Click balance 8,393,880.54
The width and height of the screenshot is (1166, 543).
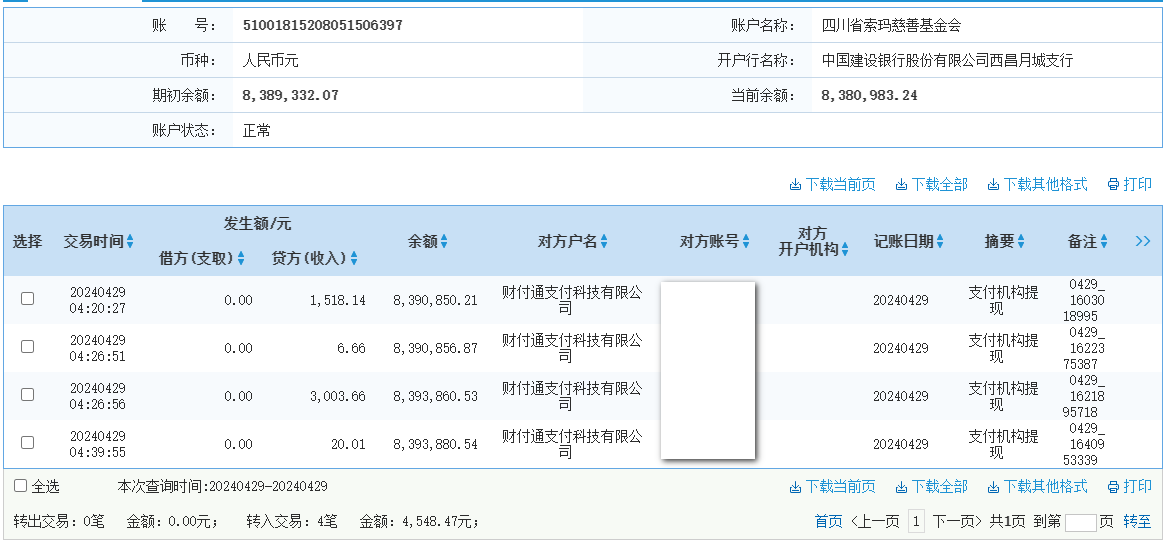[435, 445]
